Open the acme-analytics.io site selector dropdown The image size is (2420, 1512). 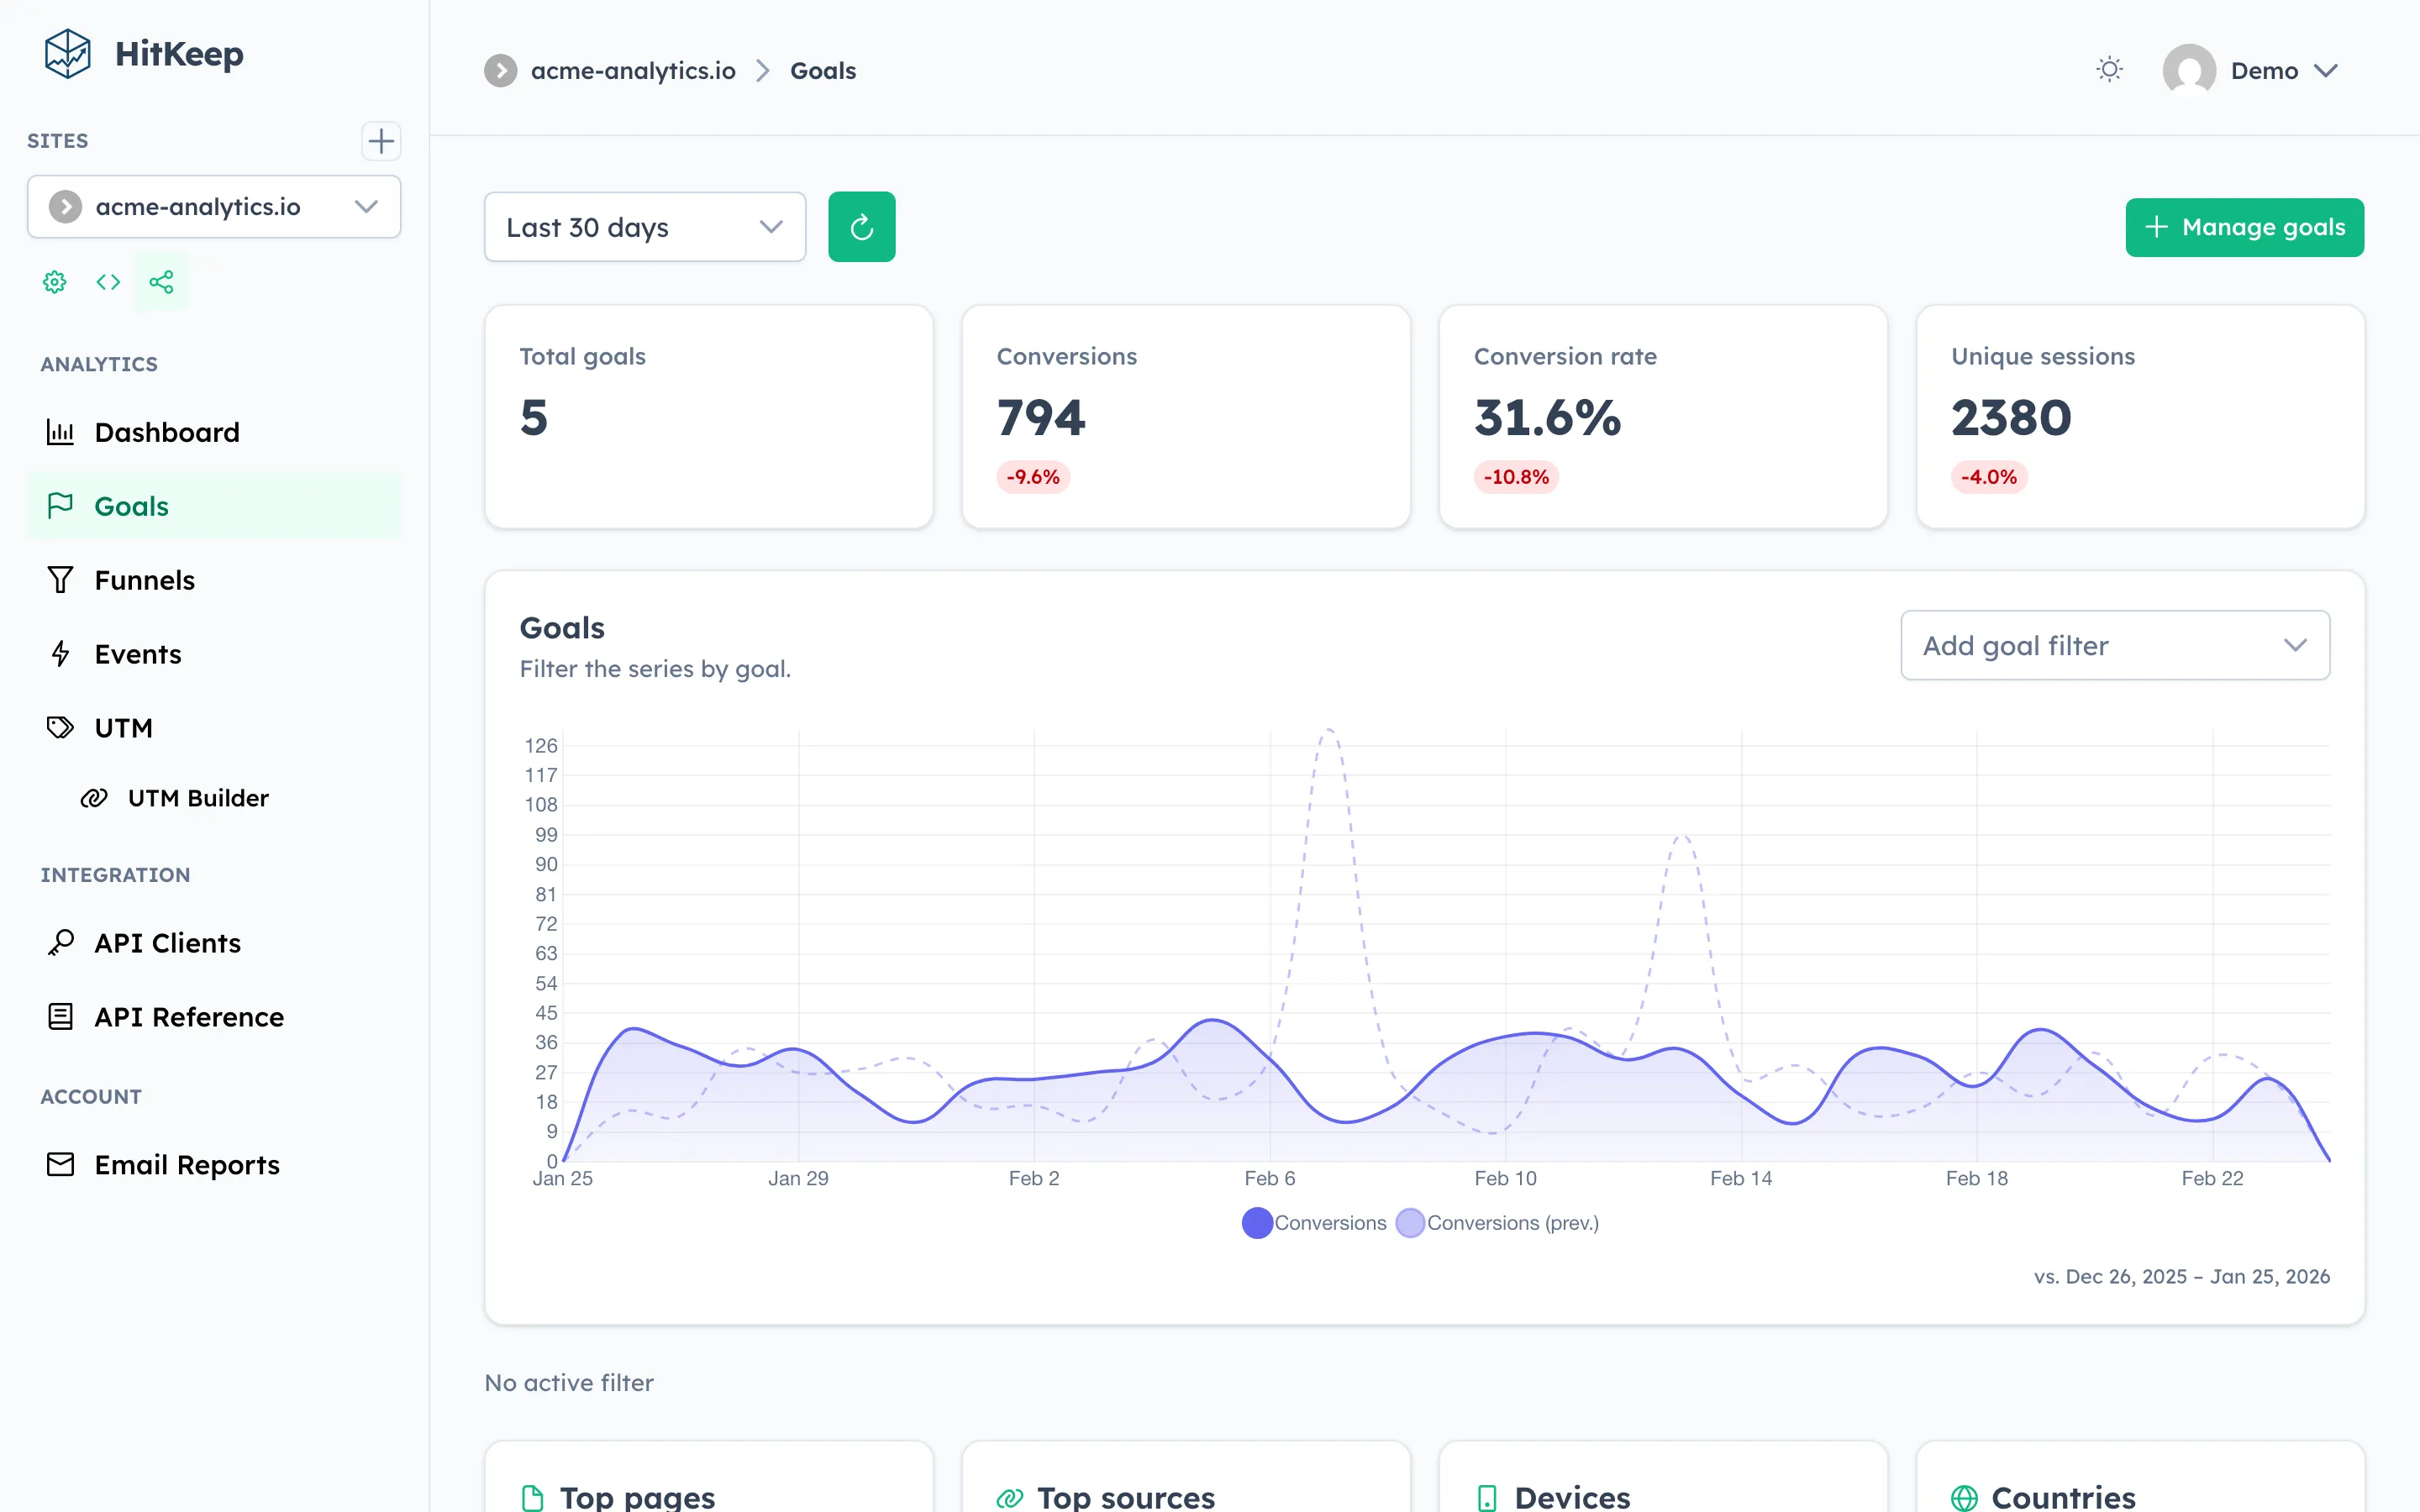[x=213, y=206]
